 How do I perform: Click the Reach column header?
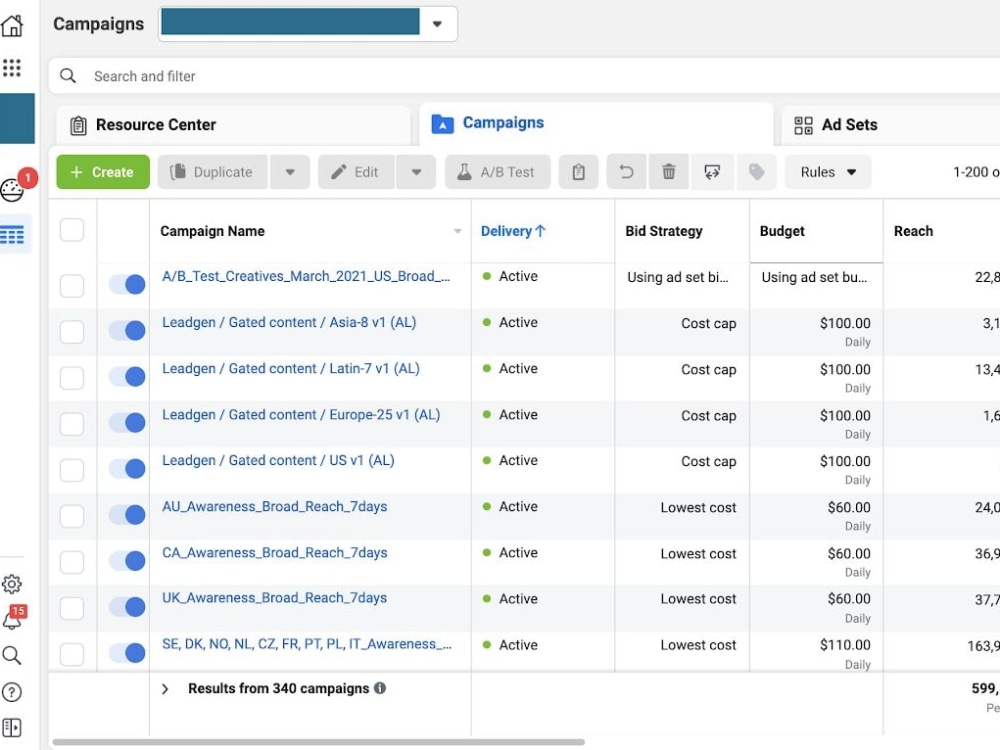click(913, 231)
